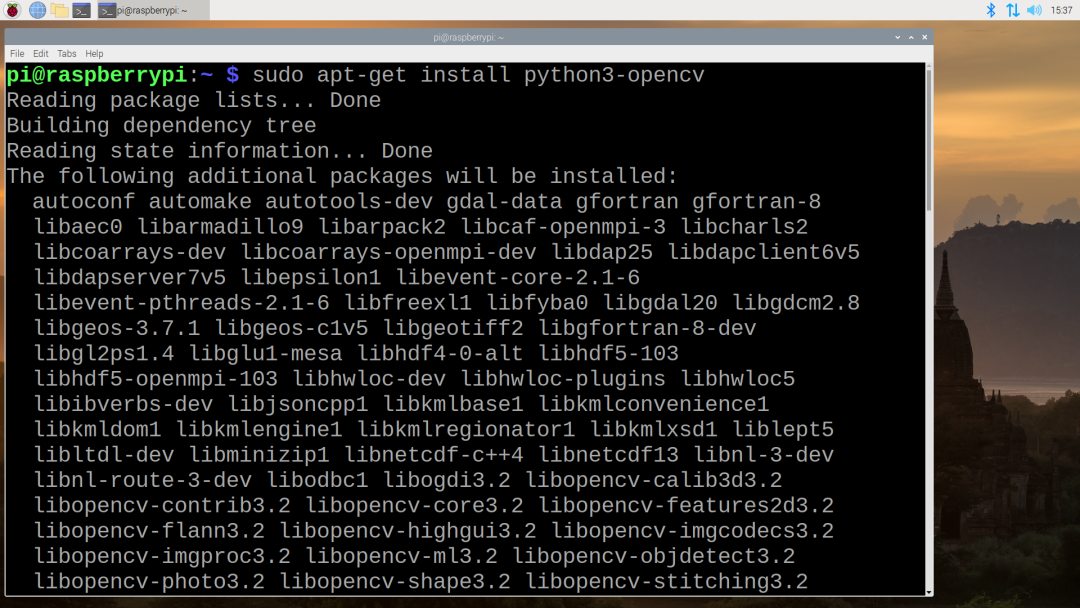Maximize the terminal window
This screenshot has height=608, width=1080.
coord(910,37)
